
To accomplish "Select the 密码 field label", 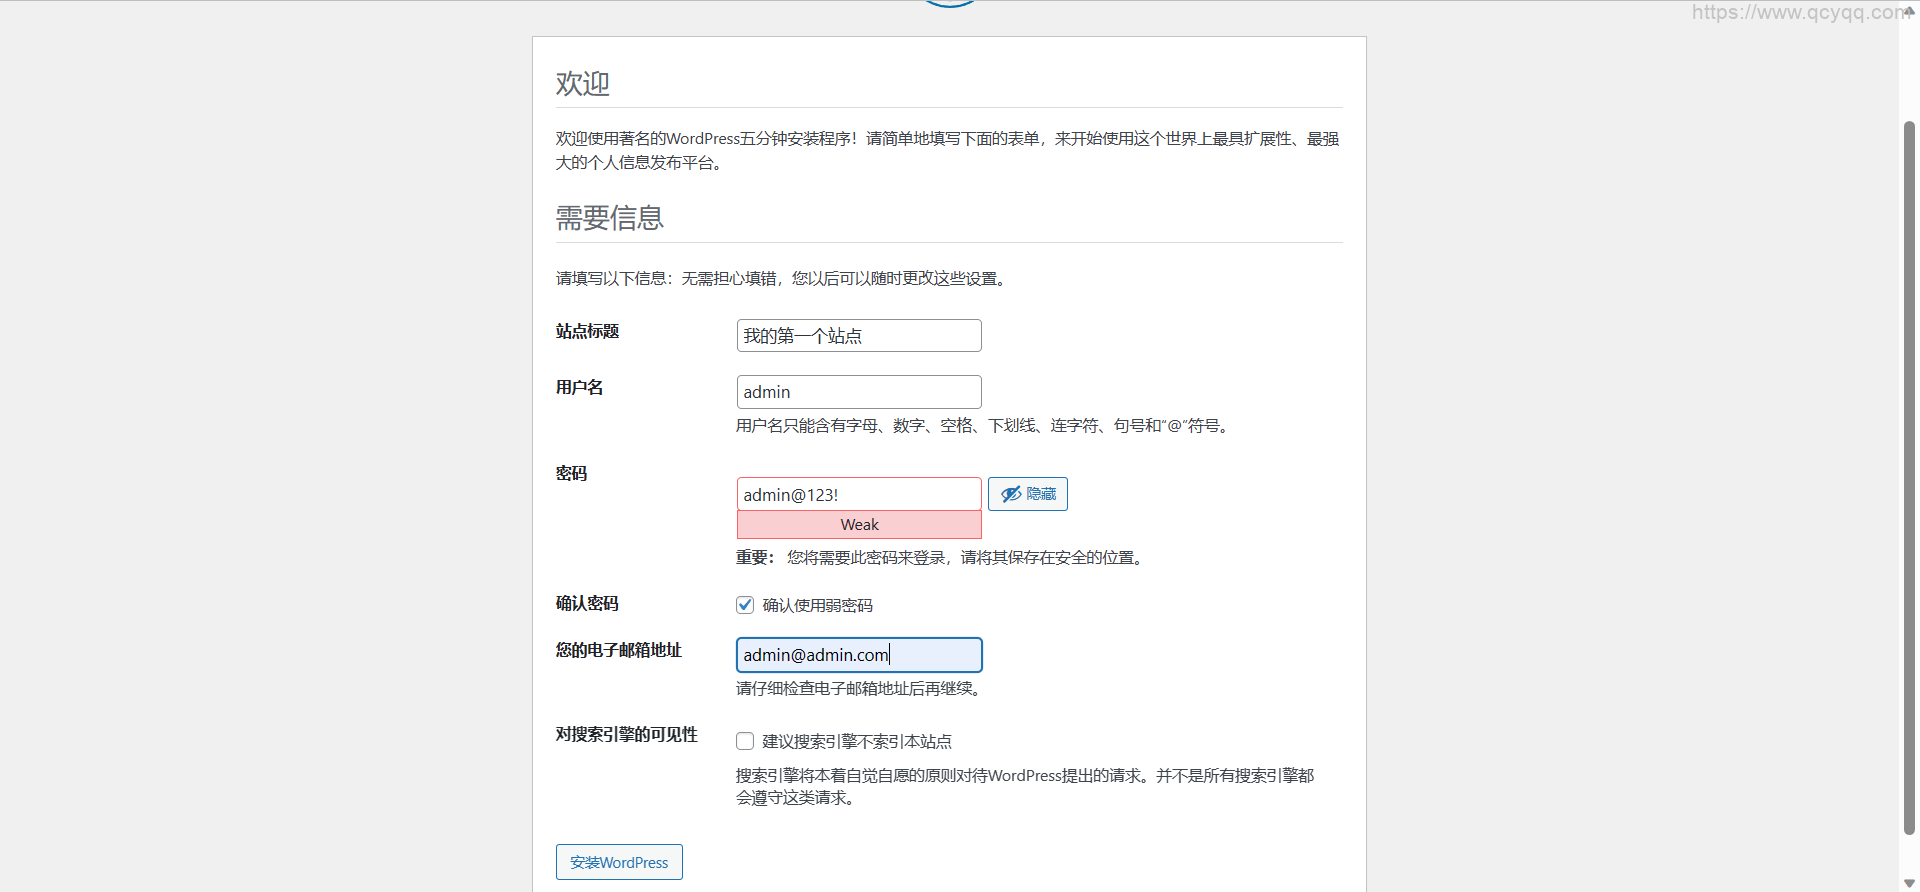I will [571, 474].
